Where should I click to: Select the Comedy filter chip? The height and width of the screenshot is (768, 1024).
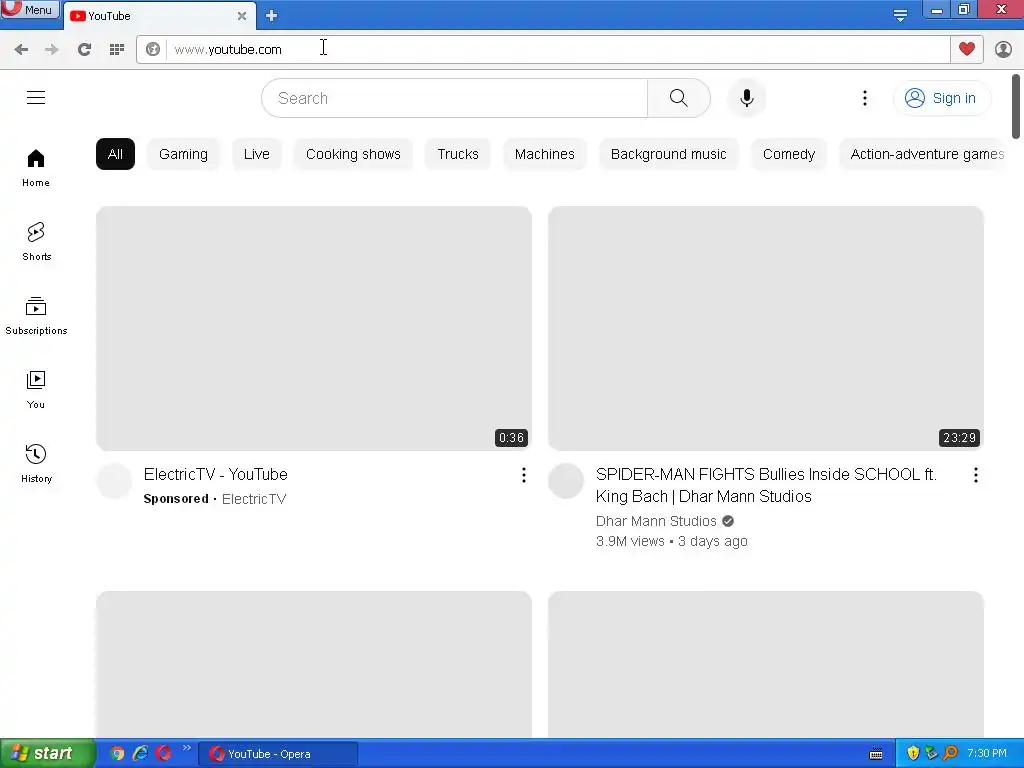(x=789, y=154)
